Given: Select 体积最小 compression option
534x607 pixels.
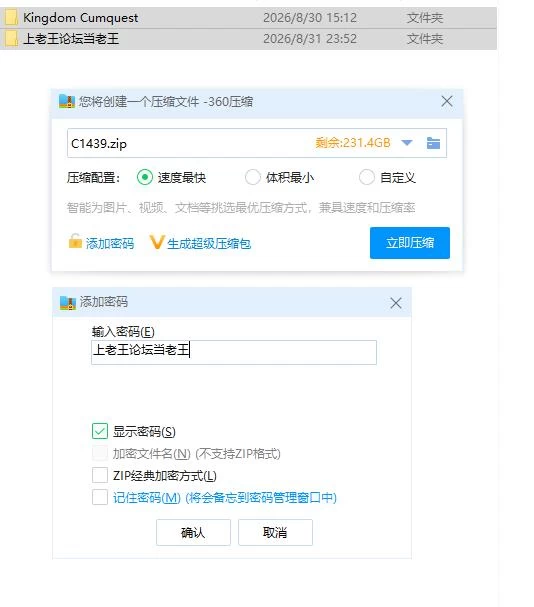Looking at the screenshot, I should [252, 177].
